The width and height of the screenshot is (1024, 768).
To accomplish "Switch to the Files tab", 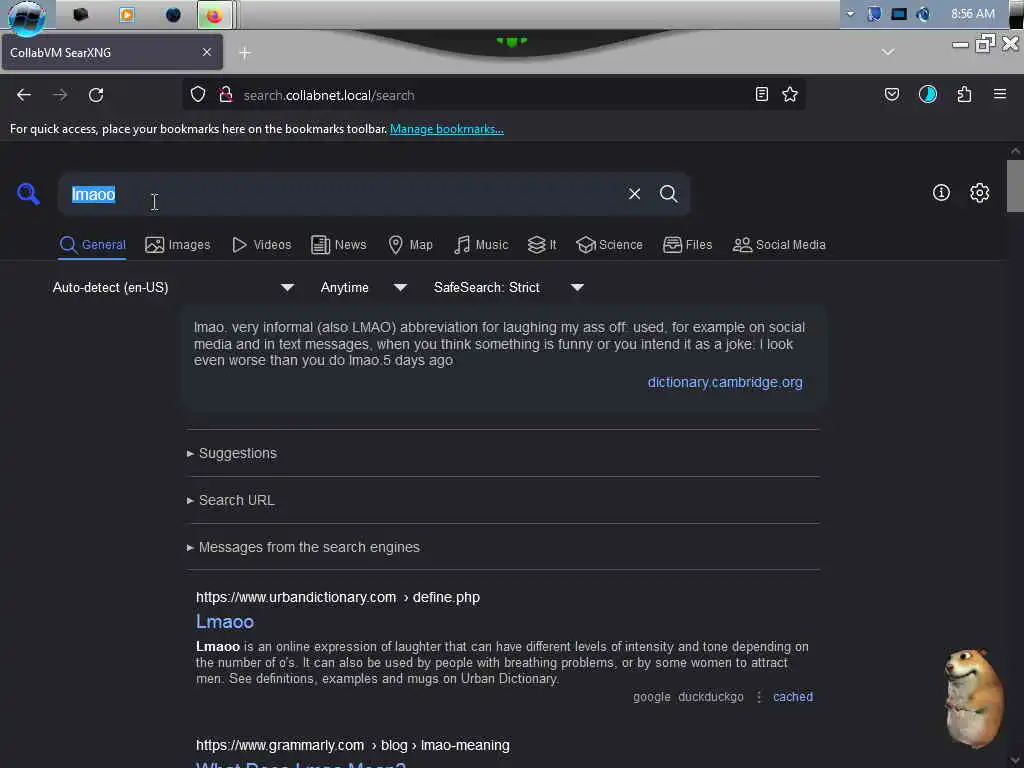I will (687, 245).
